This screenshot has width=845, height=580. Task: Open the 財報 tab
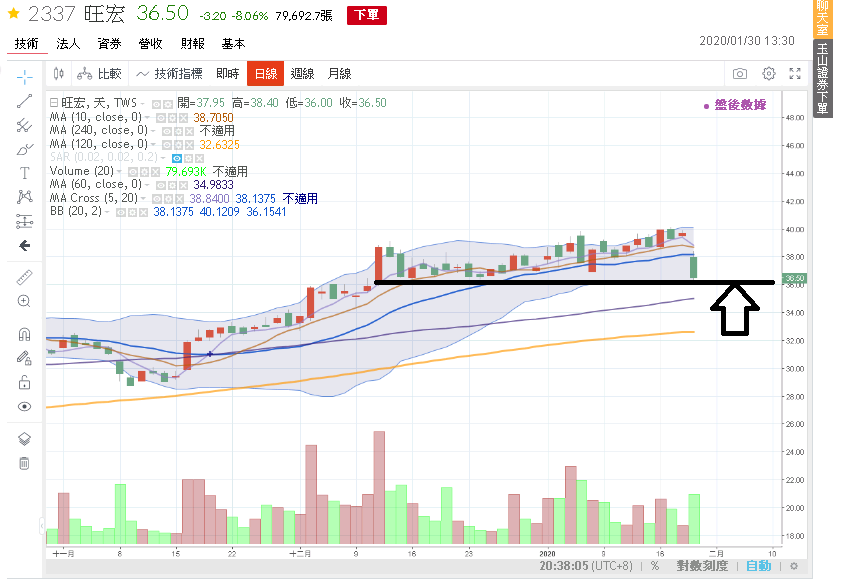[x=192, y=44]
